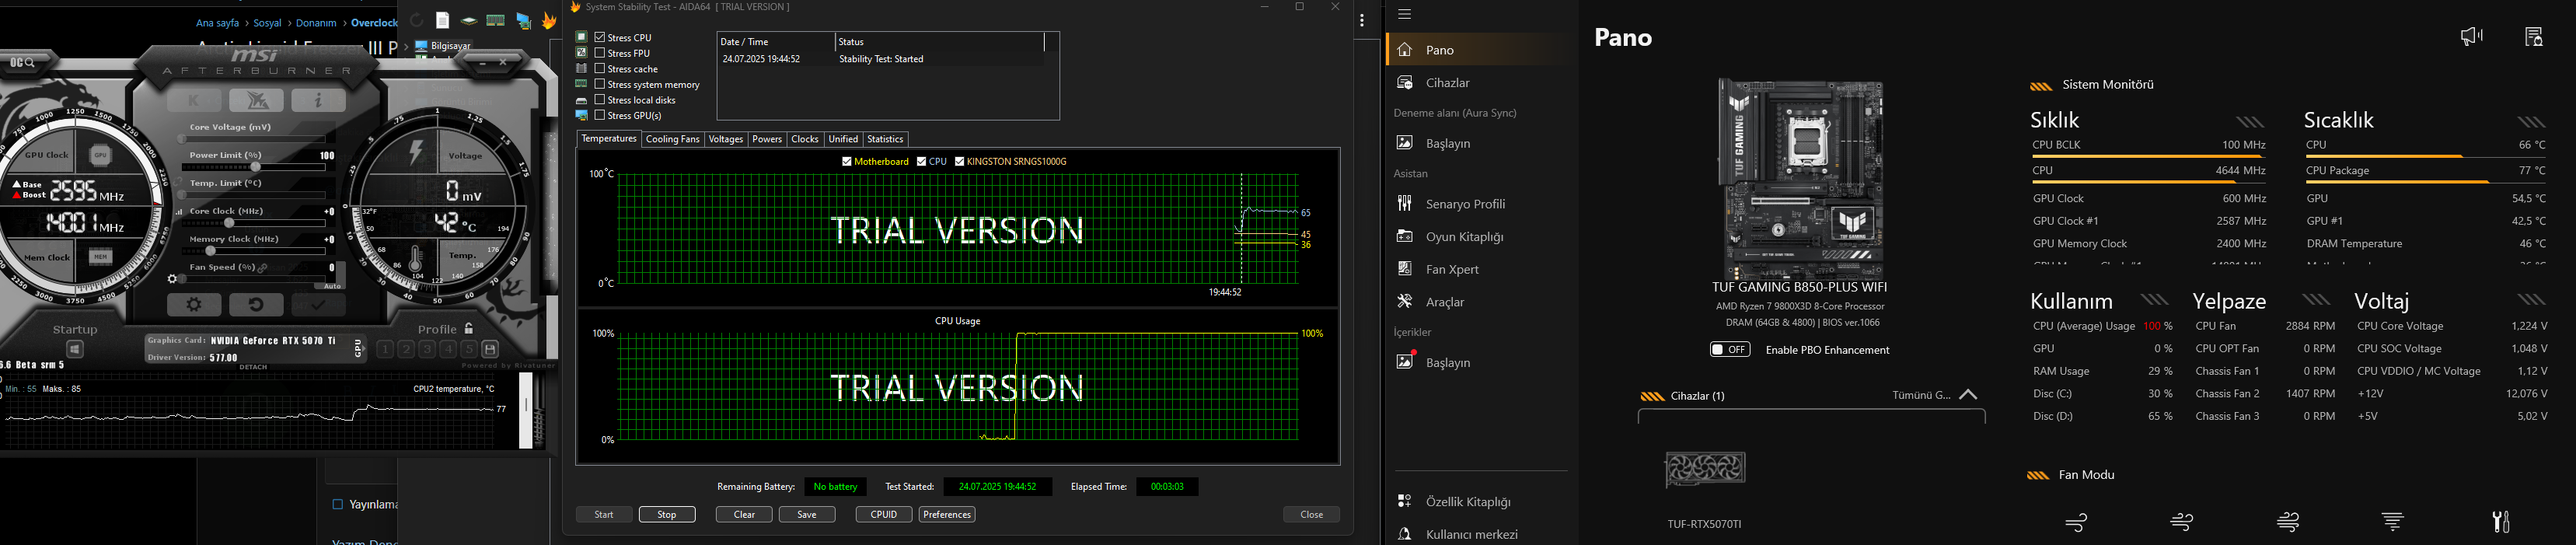Collapse the Cihazlar devices list
The height and width of the screenshot is (545, 2576).
click(x=1968, y=395)
